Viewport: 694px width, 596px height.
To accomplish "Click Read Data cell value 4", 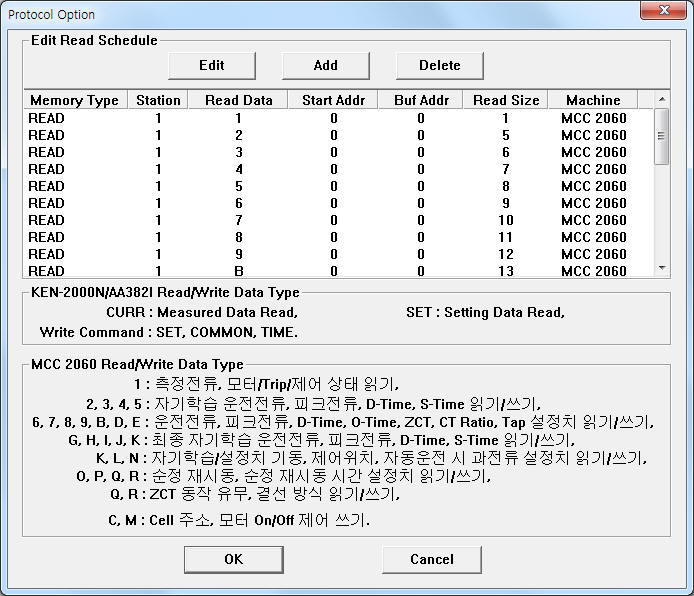I will pyautogui.click(x=239, y=169).
